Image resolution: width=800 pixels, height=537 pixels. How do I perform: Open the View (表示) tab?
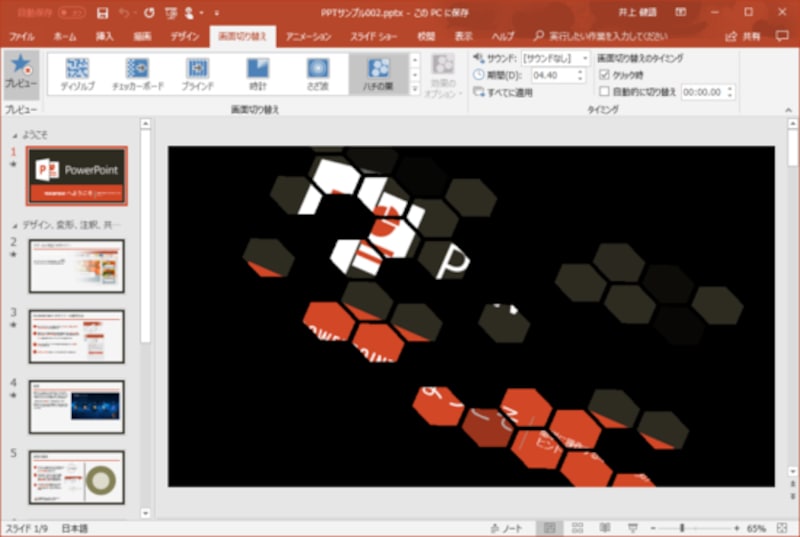[463, 36]
